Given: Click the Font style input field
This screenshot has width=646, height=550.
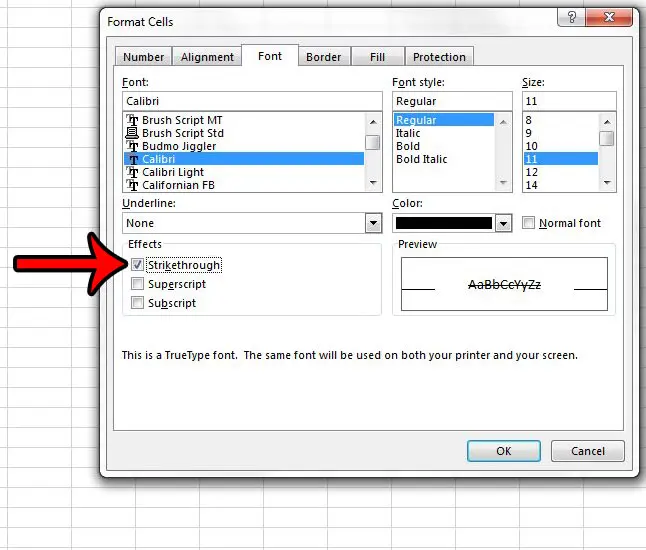Looking at the screenshot, I should pyautogui.click(x=452, y=101).
